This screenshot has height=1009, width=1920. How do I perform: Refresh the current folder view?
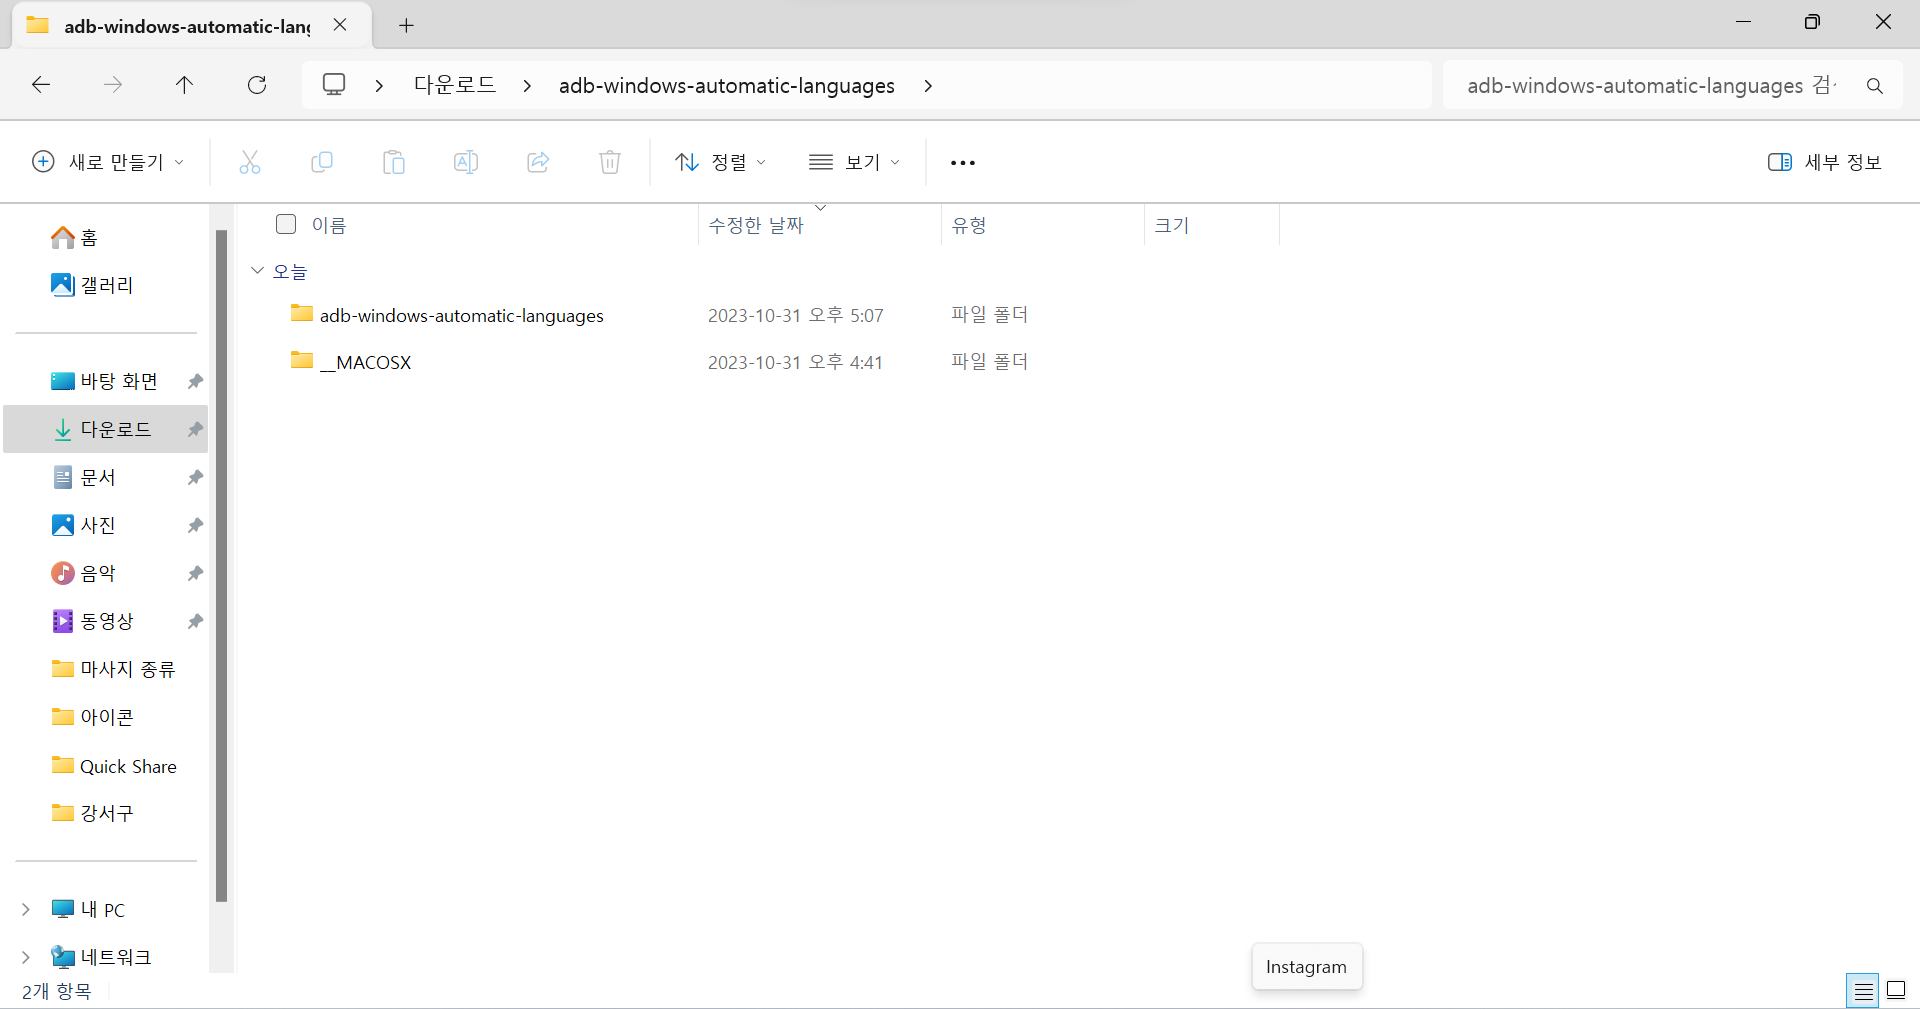(257, 85)
